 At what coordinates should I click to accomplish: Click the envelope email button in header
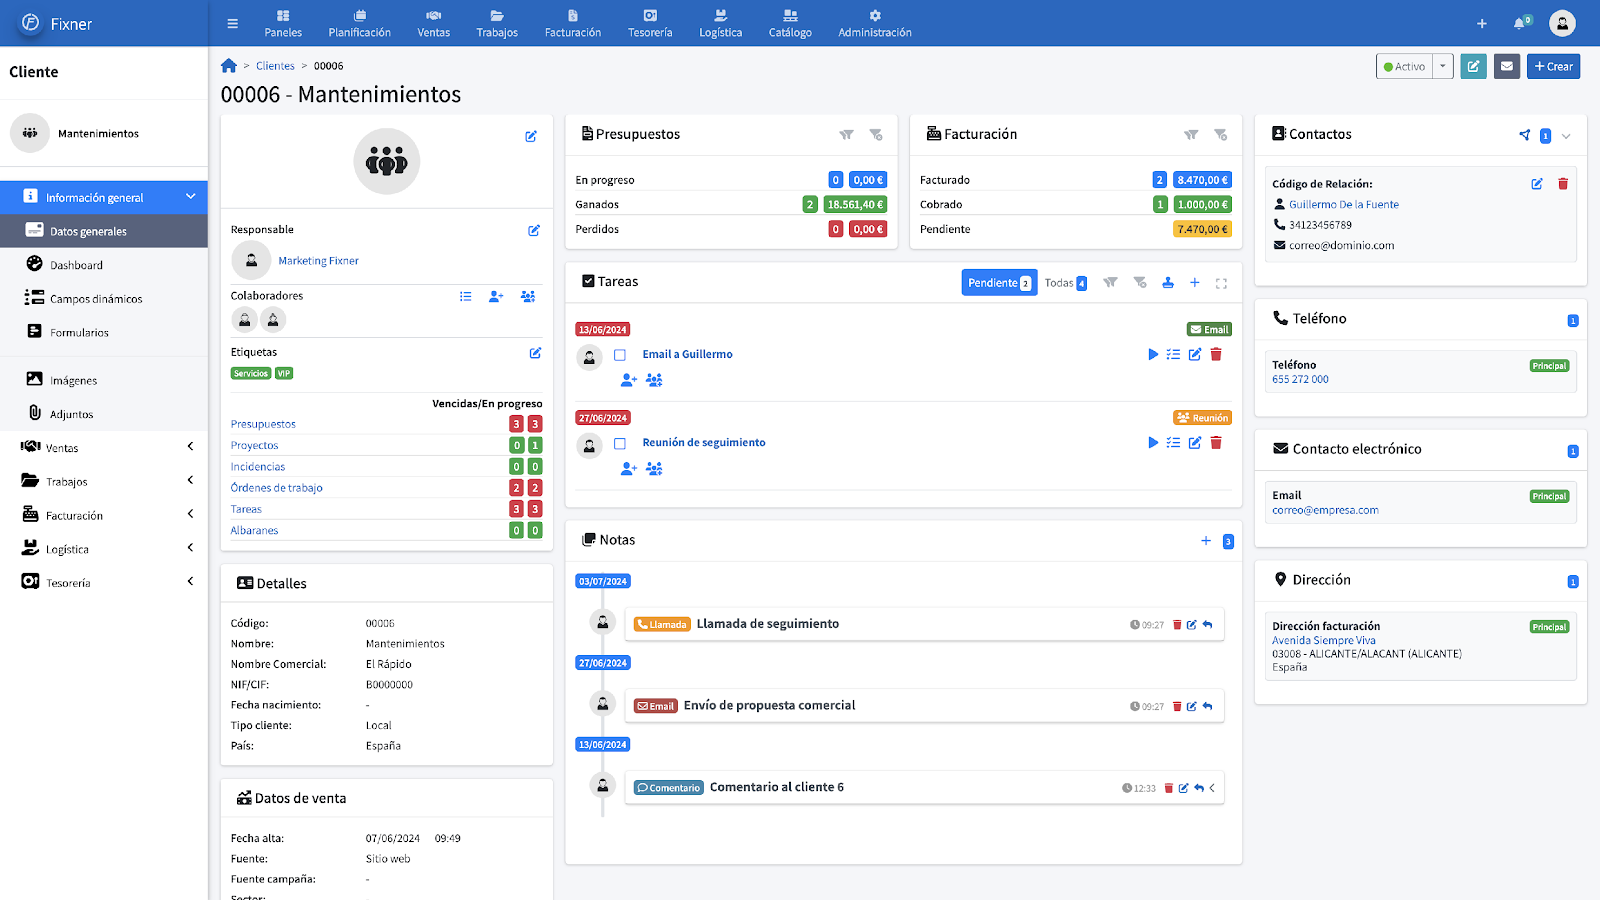(x=1507, y=67)
